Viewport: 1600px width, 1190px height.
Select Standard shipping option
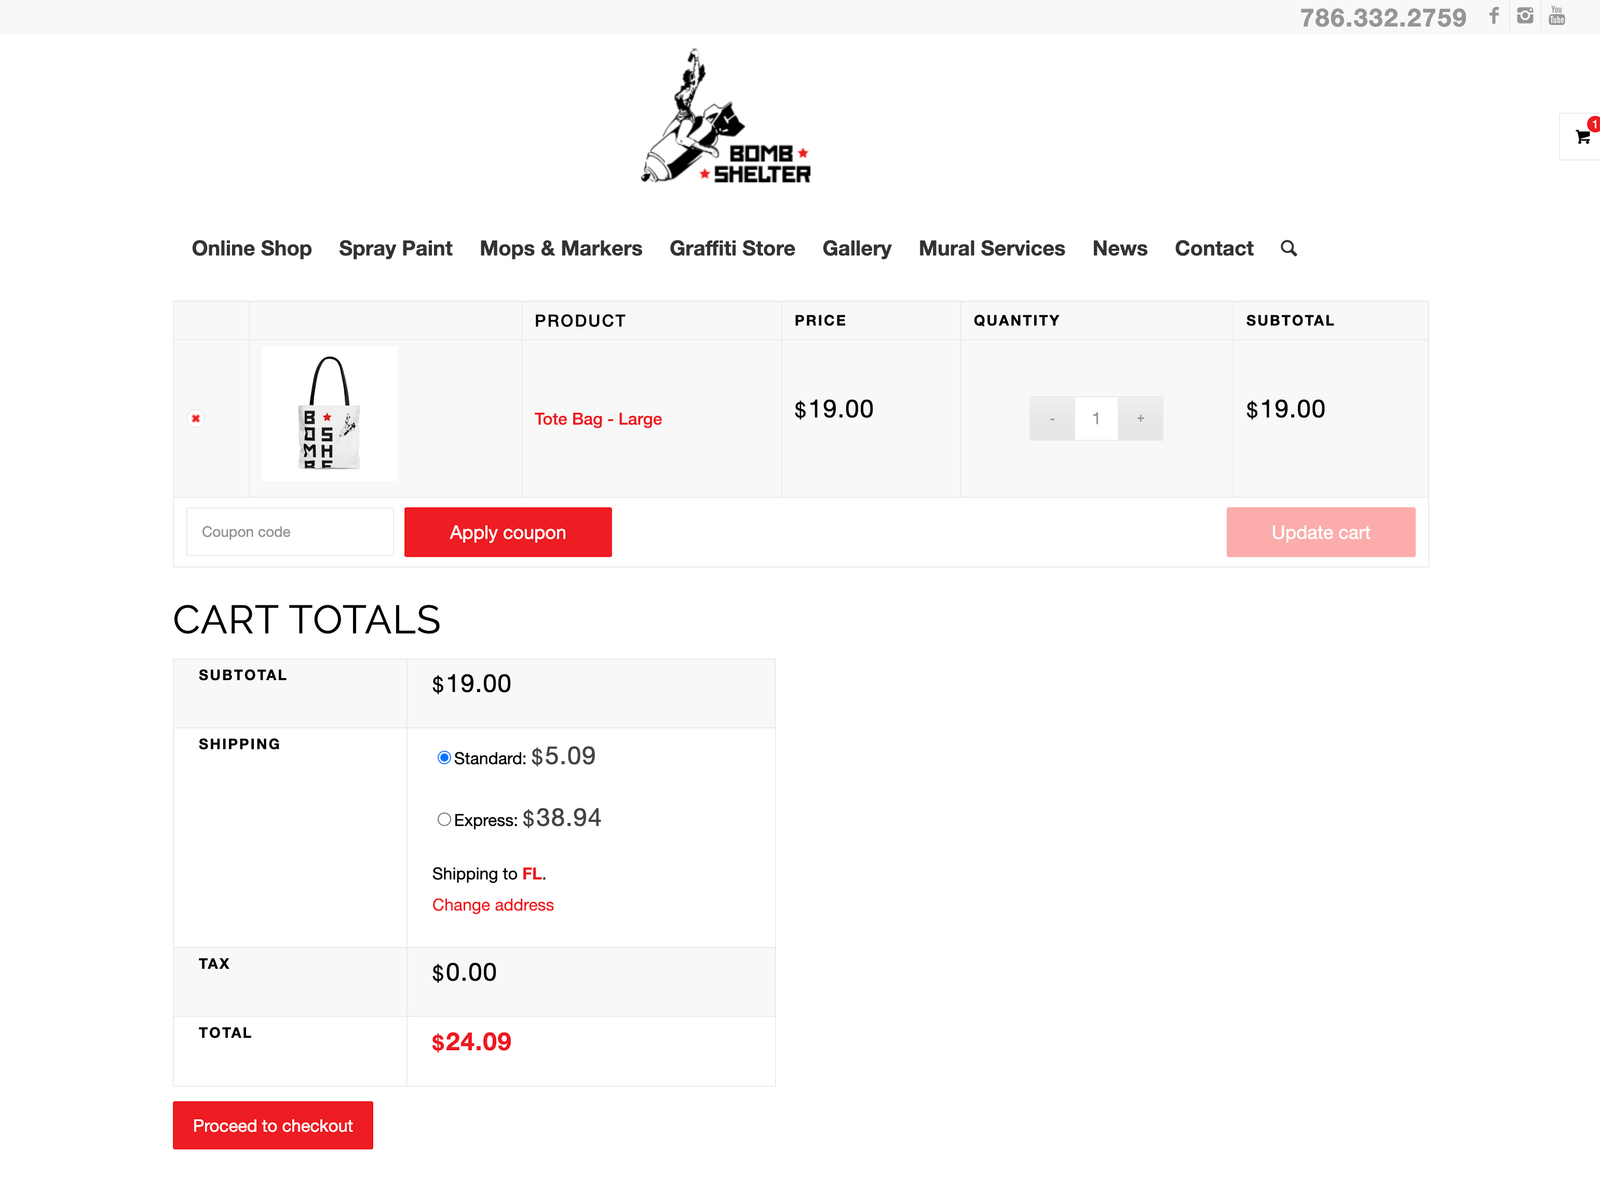point(444,758)
